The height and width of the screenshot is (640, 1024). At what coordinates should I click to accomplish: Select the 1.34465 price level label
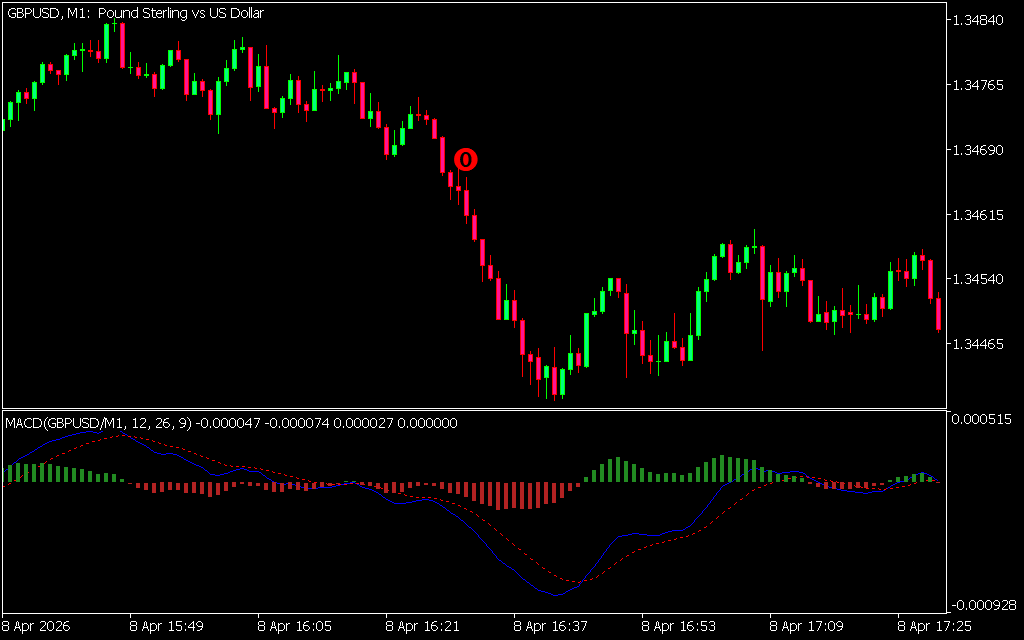(x=981, y=344)
